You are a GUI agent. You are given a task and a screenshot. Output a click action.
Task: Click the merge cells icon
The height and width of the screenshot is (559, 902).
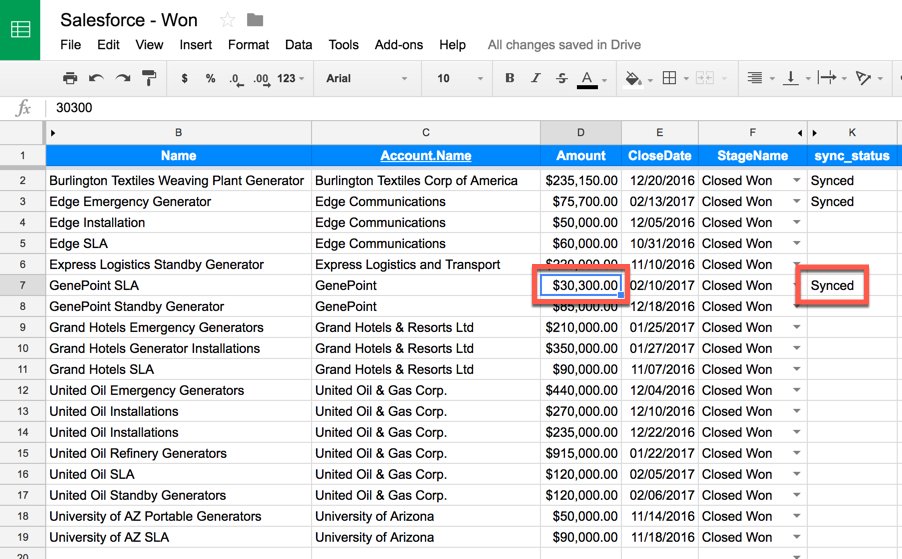coord(705,78)
